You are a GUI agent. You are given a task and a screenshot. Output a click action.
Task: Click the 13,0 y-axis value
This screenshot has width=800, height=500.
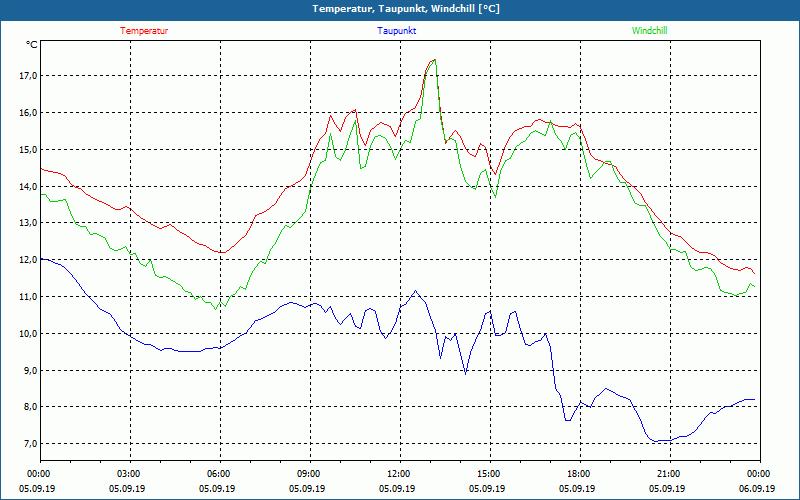tap(29, 222)
